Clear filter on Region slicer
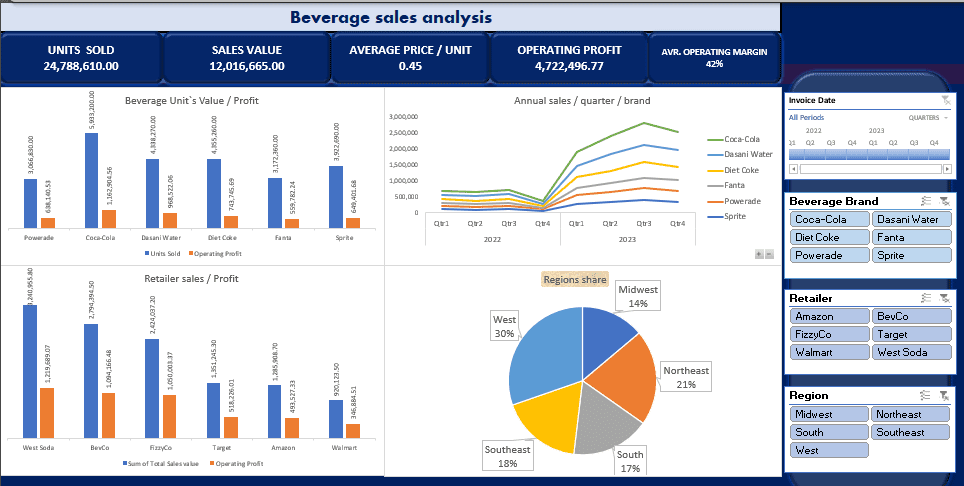 tap(946, 395)
